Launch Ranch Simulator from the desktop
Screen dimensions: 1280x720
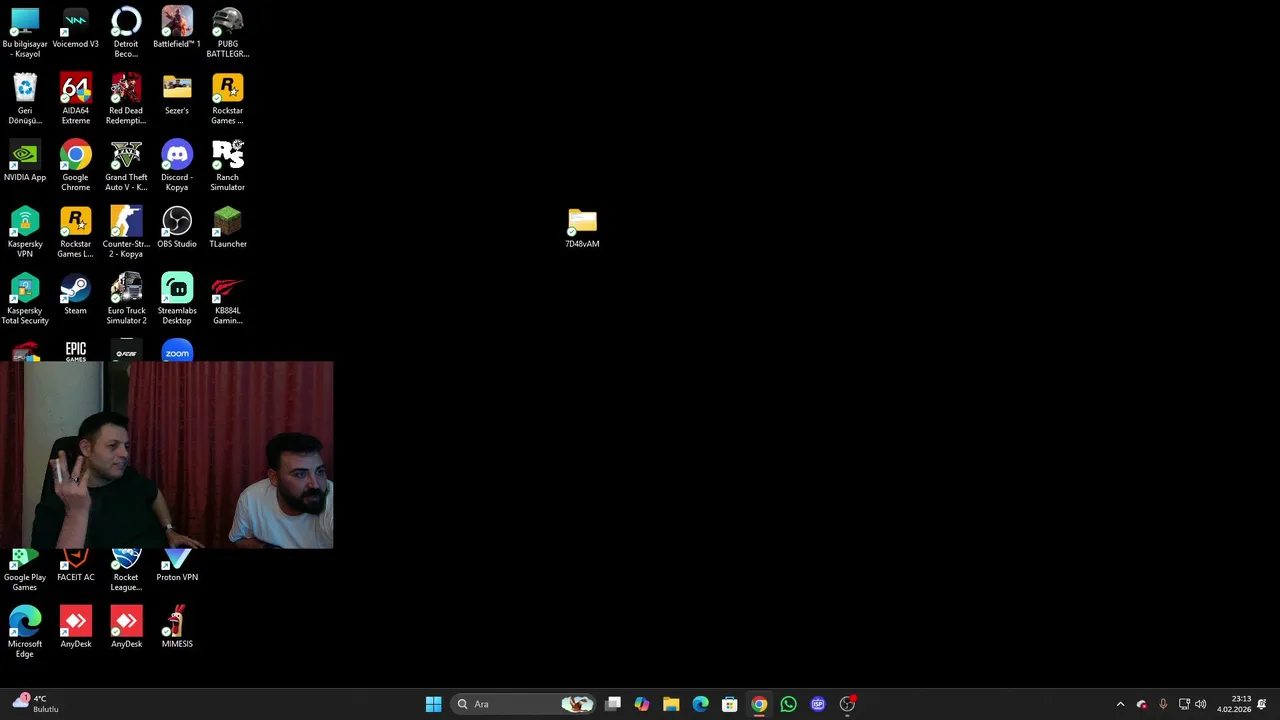coord(228,165)
